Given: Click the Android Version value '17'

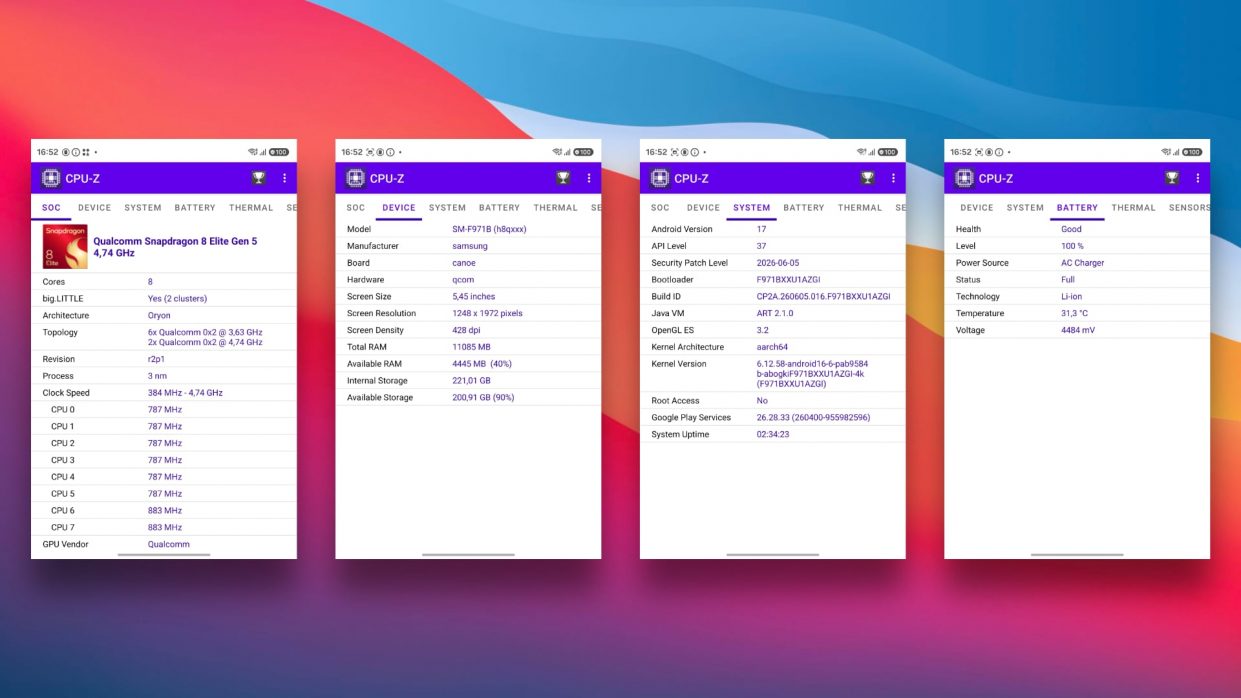Looking at the screenshot, I should tap(761, 229).
